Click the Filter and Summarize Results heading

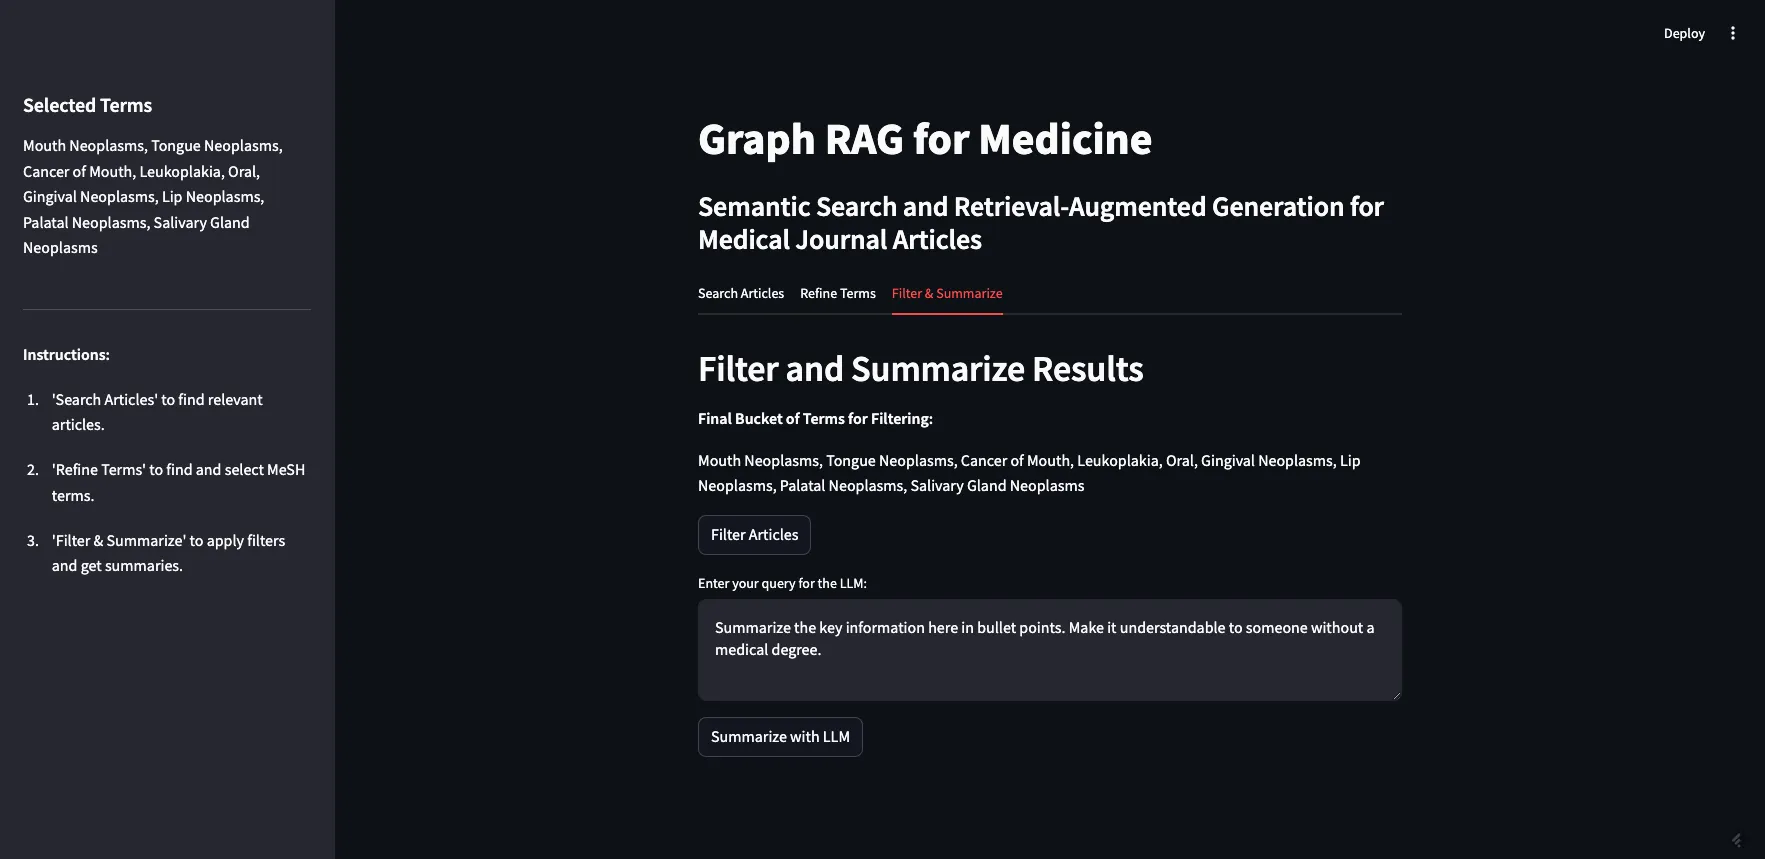(921, 369)
